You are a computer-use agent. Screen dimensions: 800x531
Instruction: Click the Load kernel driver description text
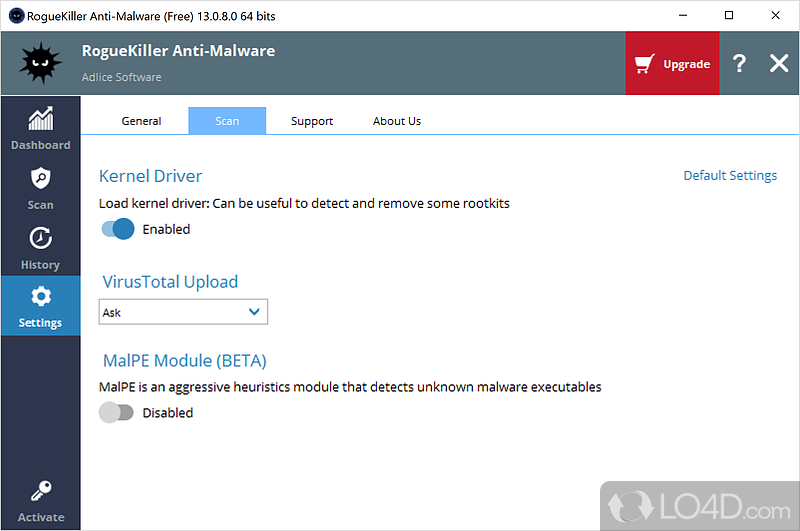(x=304, y=204)
